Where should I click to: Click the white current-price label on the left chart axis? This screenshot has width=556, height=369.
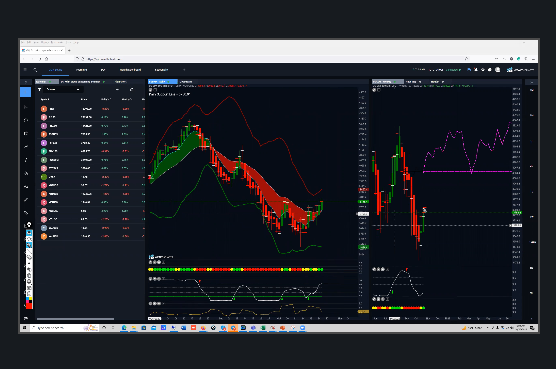[x=363, y=214]
